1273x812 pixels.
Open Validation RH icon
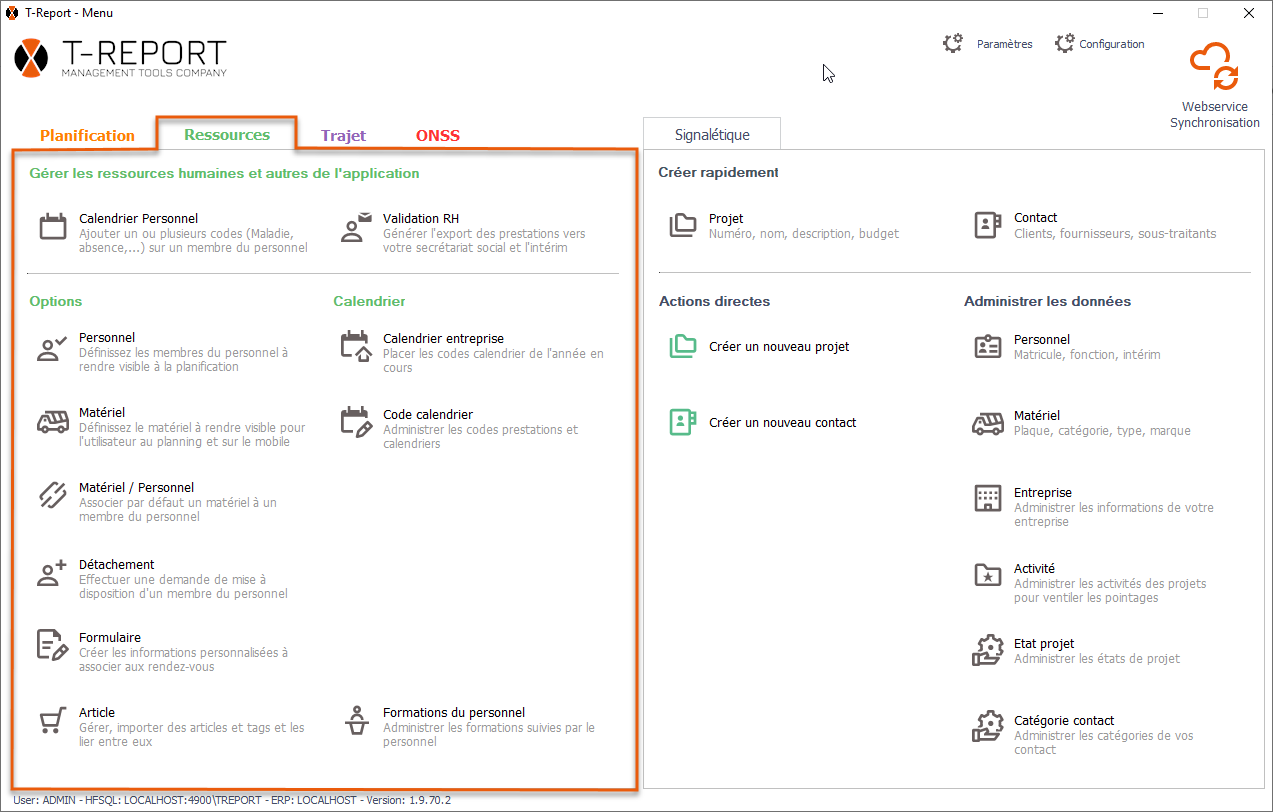click(x=356, y=227)
